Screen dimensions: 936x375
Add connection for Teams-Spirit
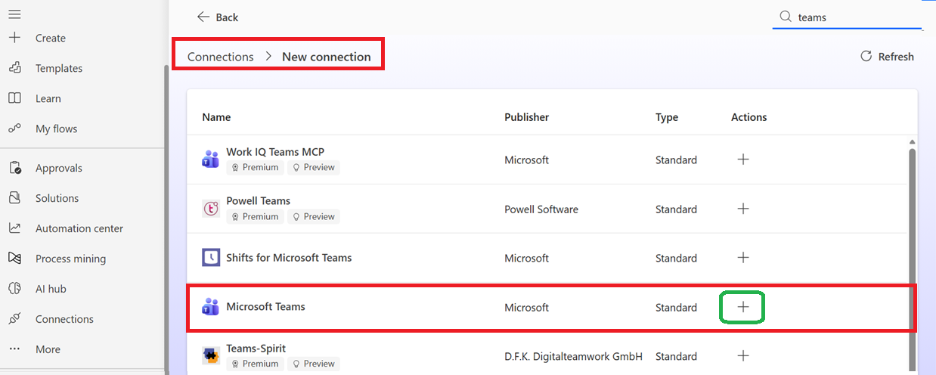click(x=743, y=356)
